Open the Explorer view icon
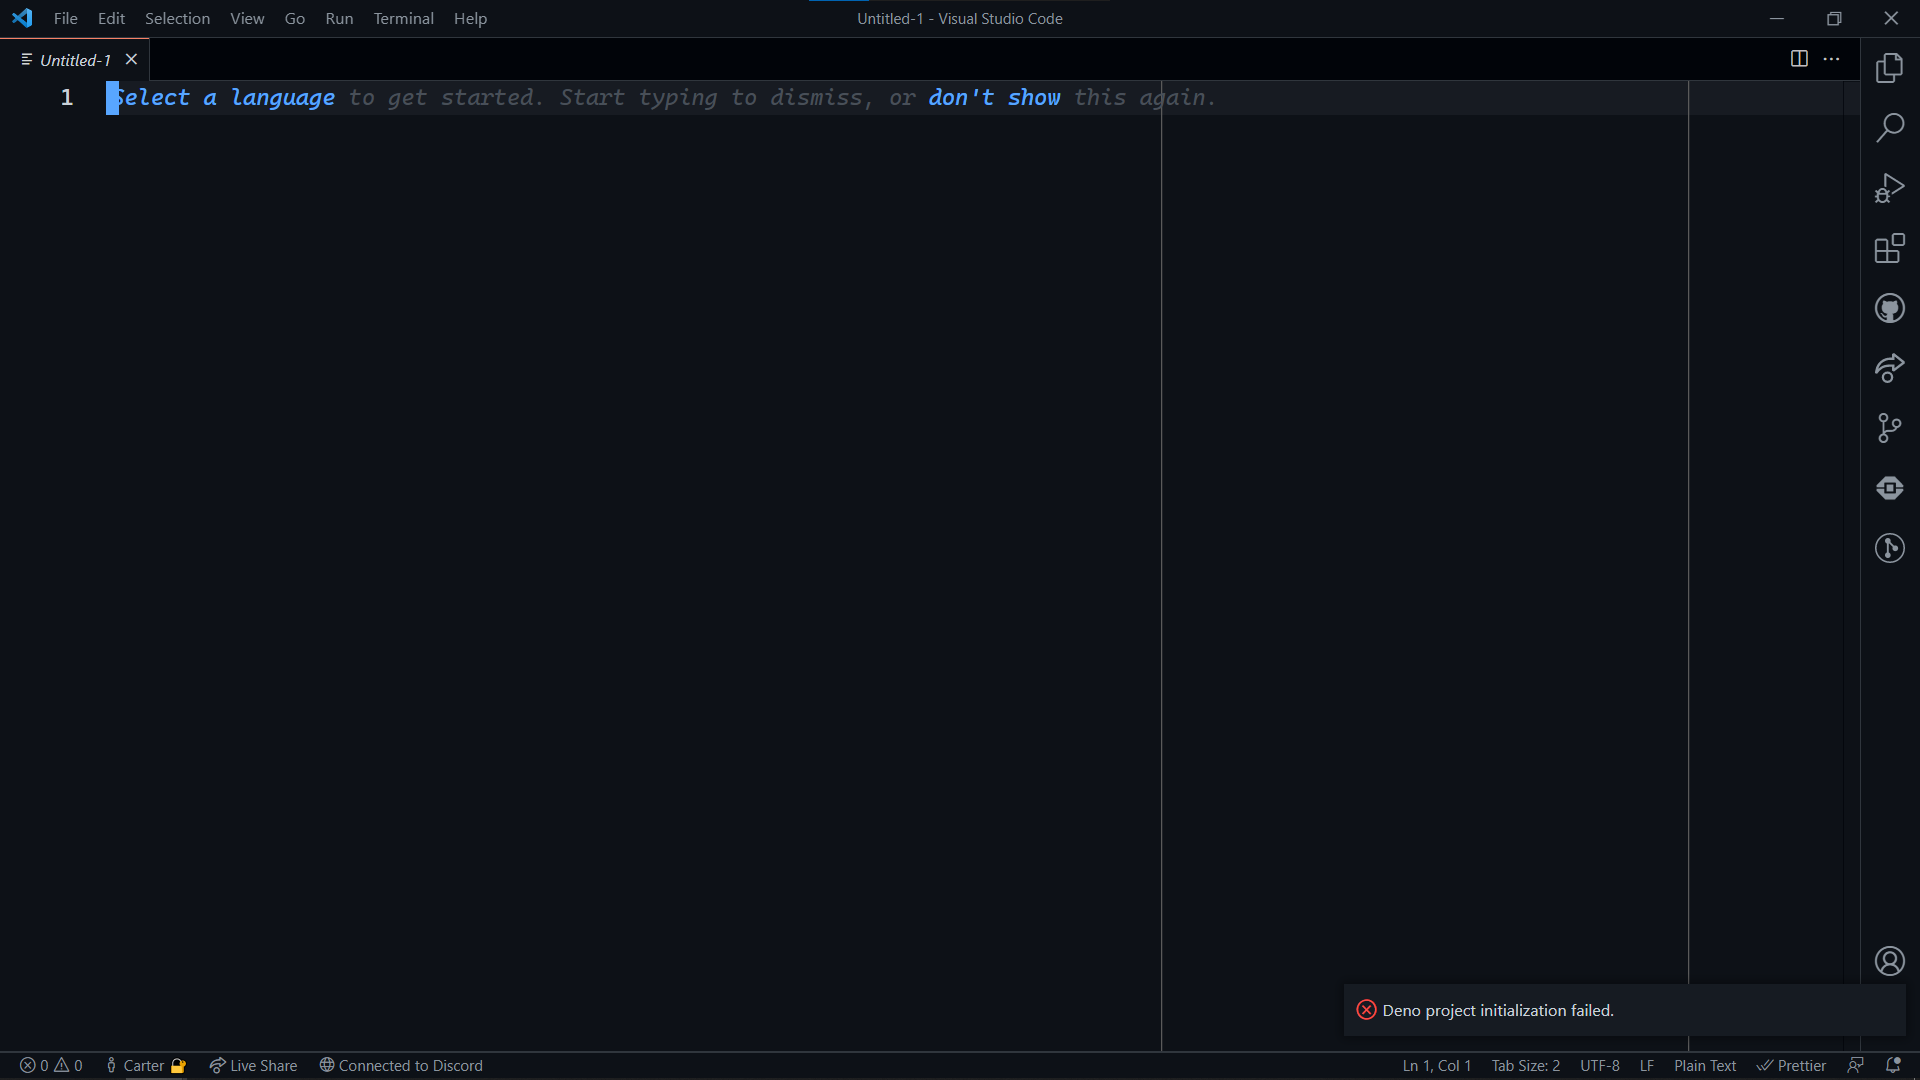 tap(1889, 68)
